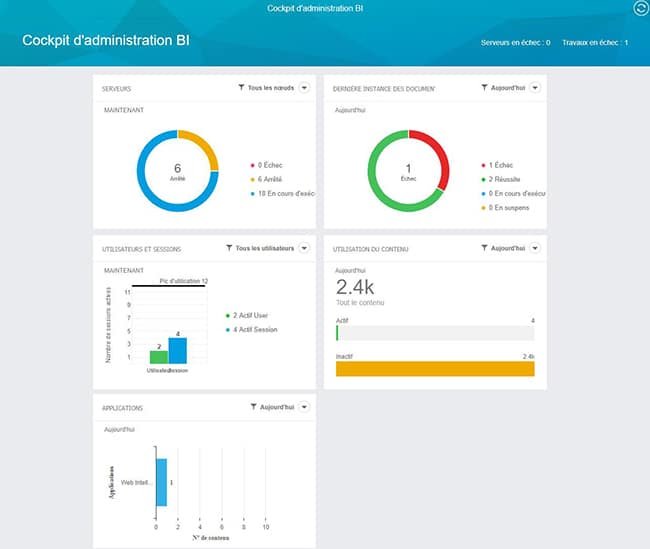Screen dimensions: 650x549
Task: Click filter icon beside Tous les utilisateurs
Action: pyautogui.click(x=229, y=248)
